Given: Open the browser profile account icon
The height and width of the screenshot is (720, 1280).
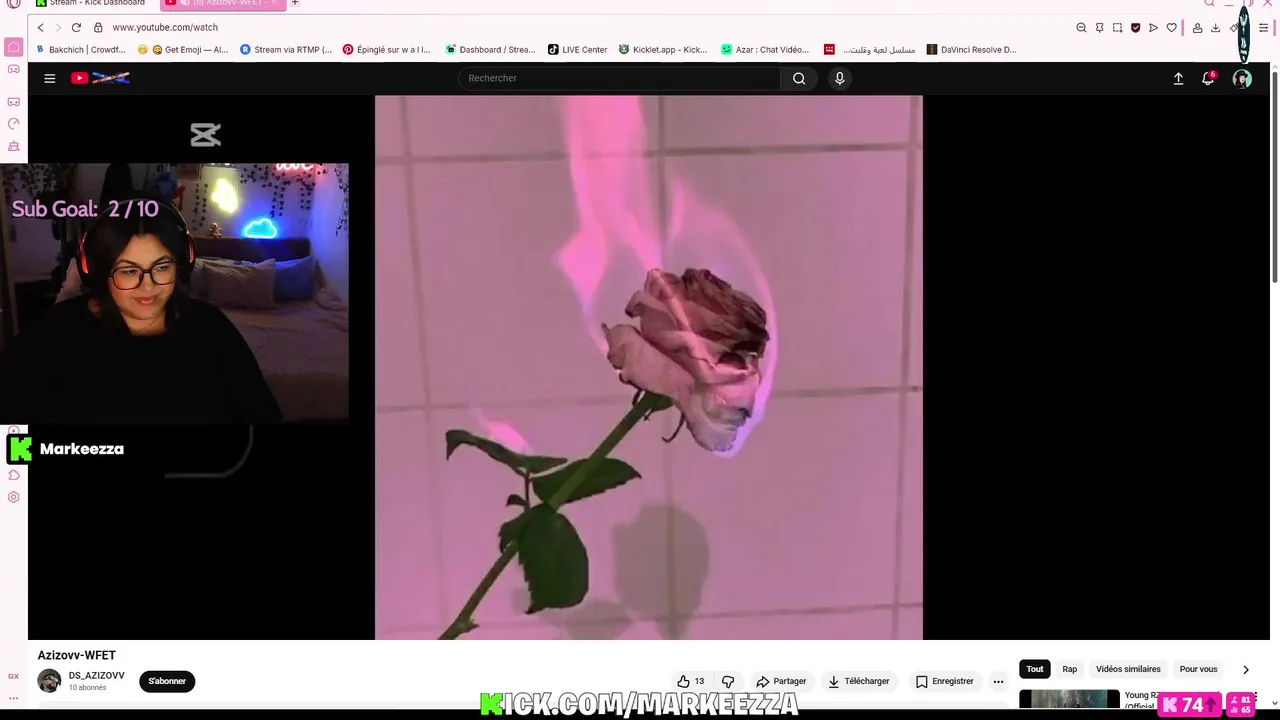Looking at the screenshot, I should (x=1197, y=28).
